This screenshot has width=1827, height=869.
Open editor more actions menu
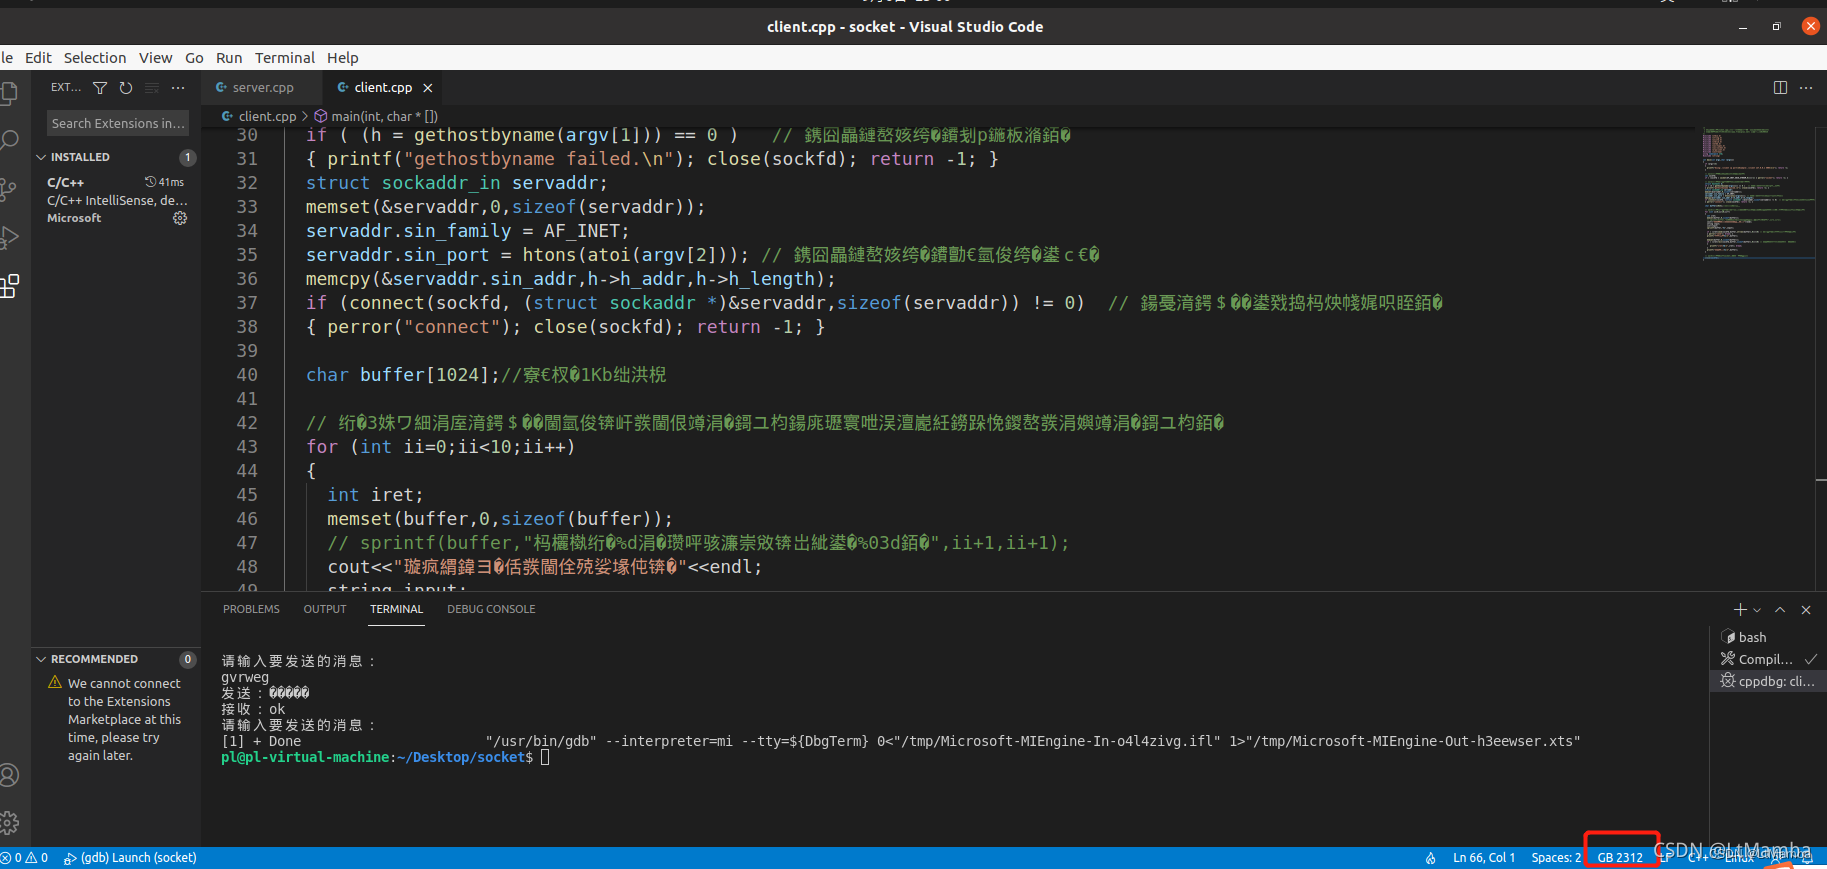pyautogui.click(x=1806, y=88)
